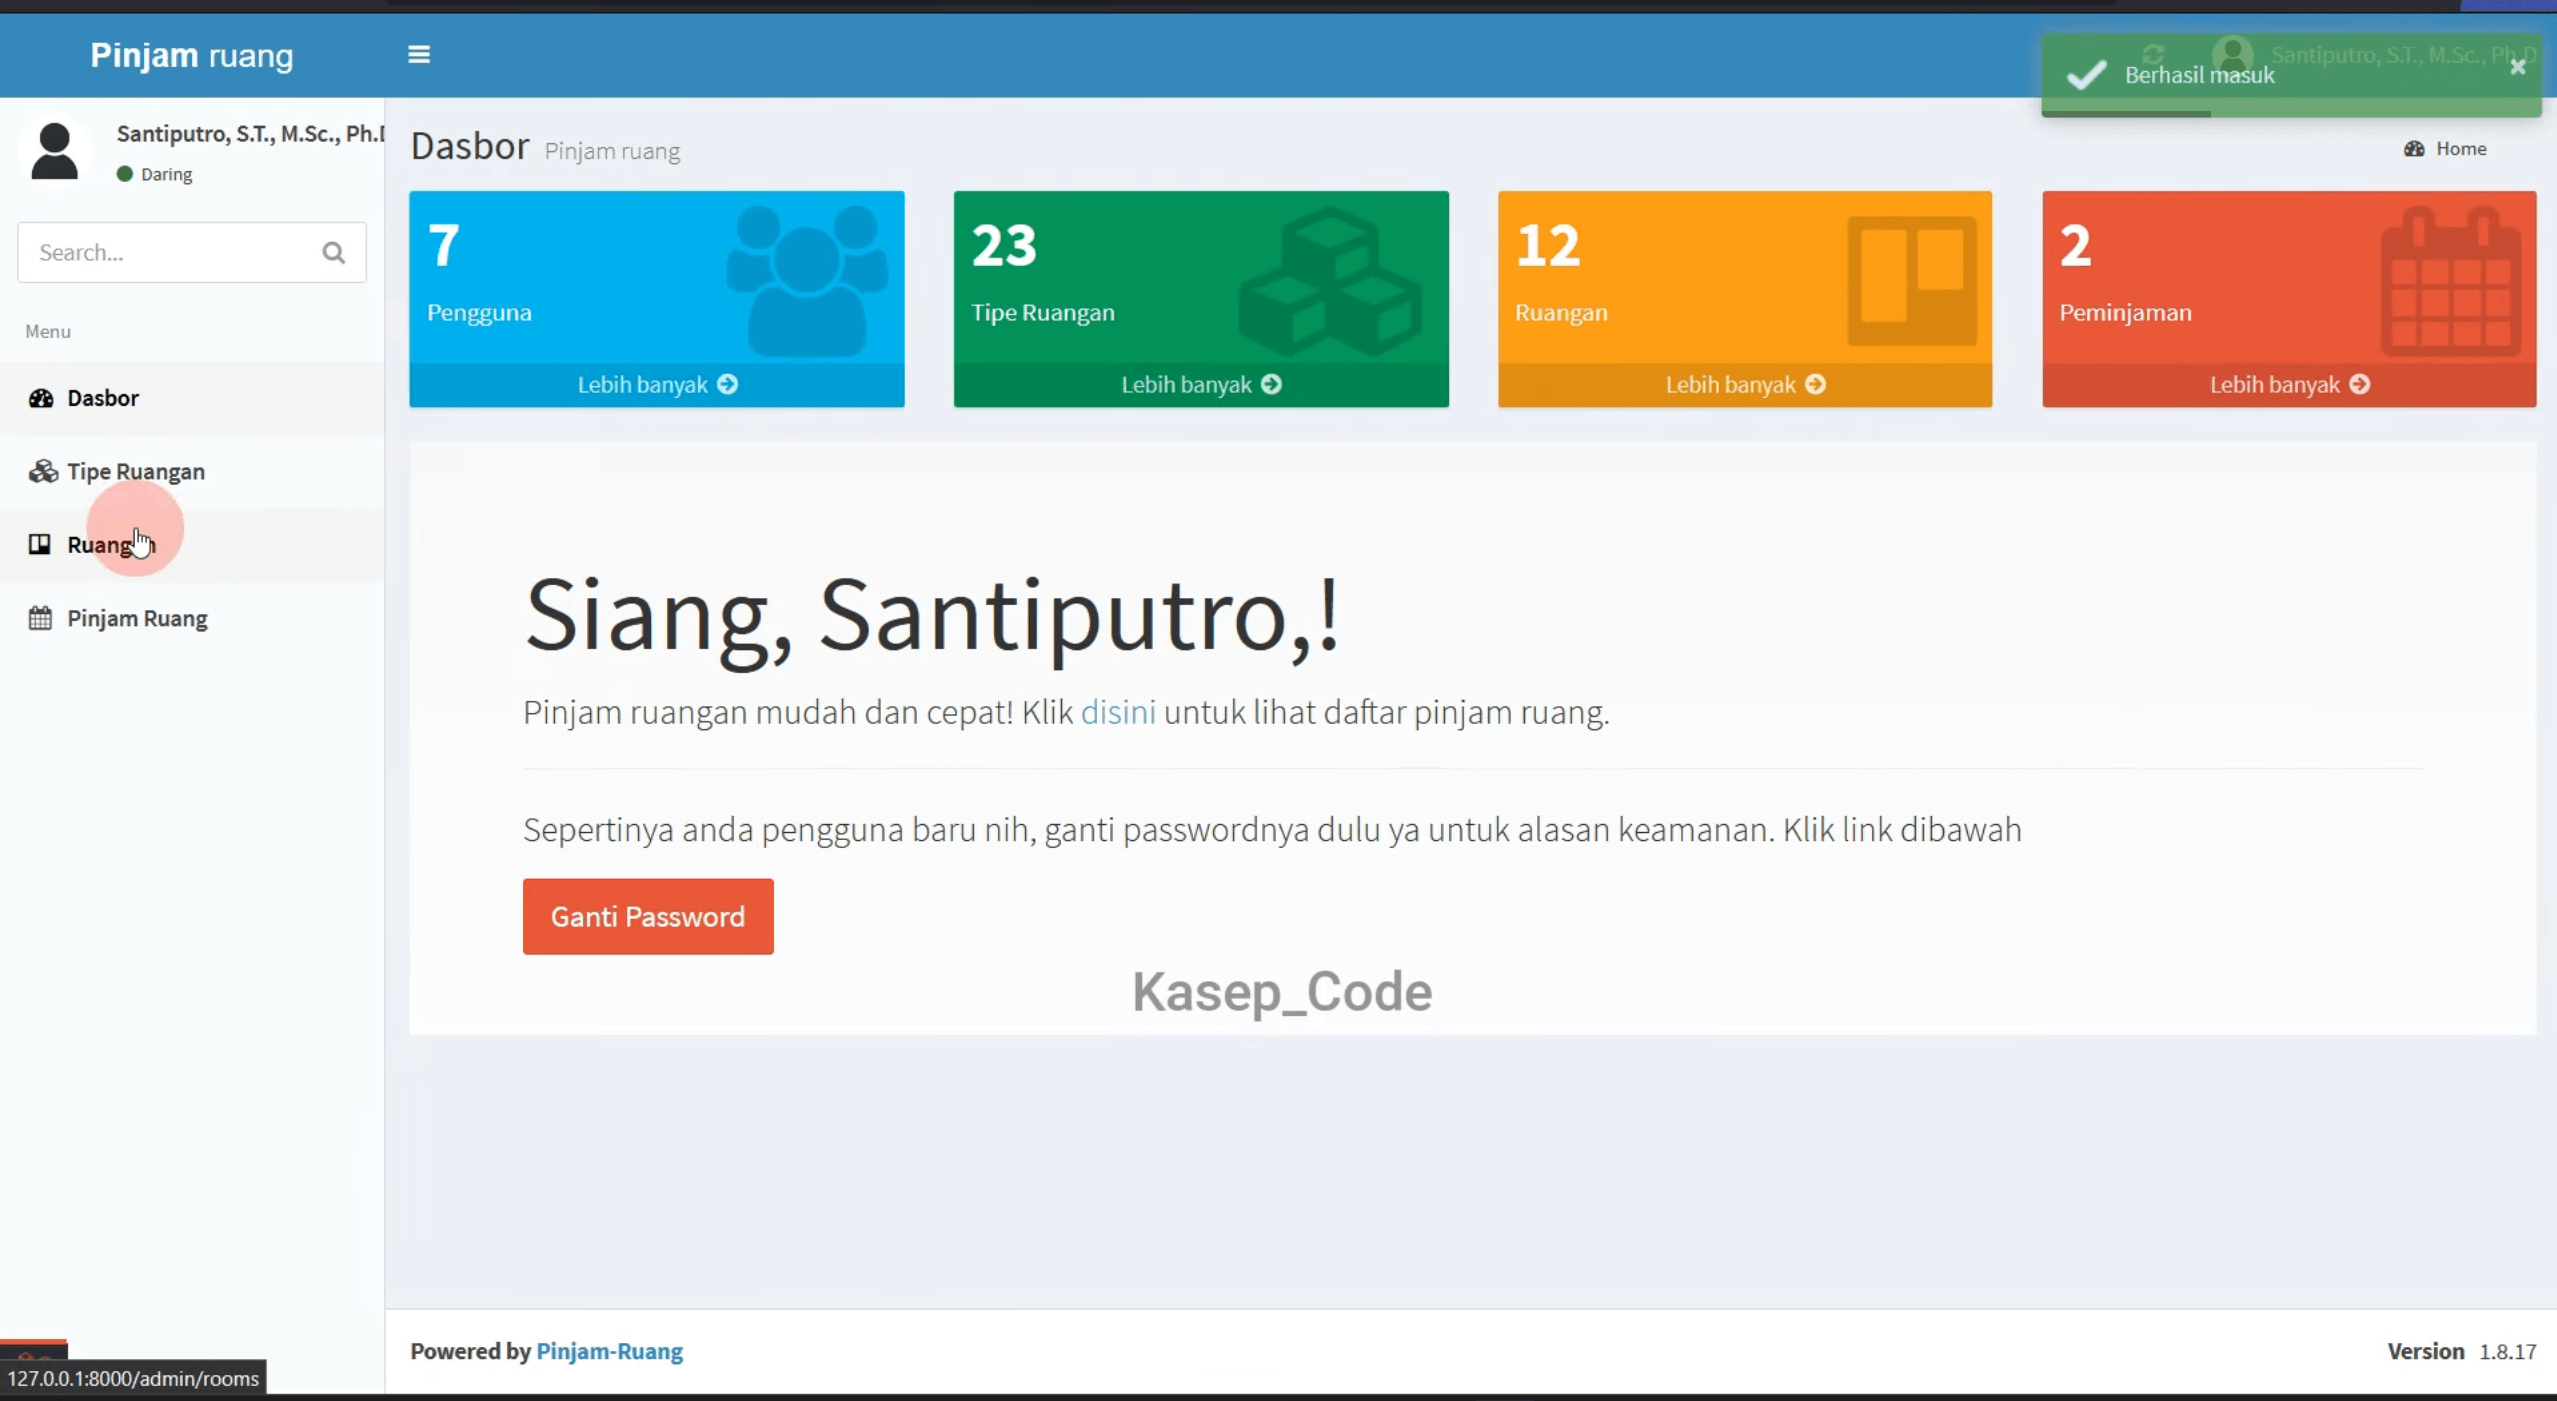Click the refresh icon in the top header
The height and width of the screenshot is (1401, 2557).
pyautogui.click(x=2153, y=54)
